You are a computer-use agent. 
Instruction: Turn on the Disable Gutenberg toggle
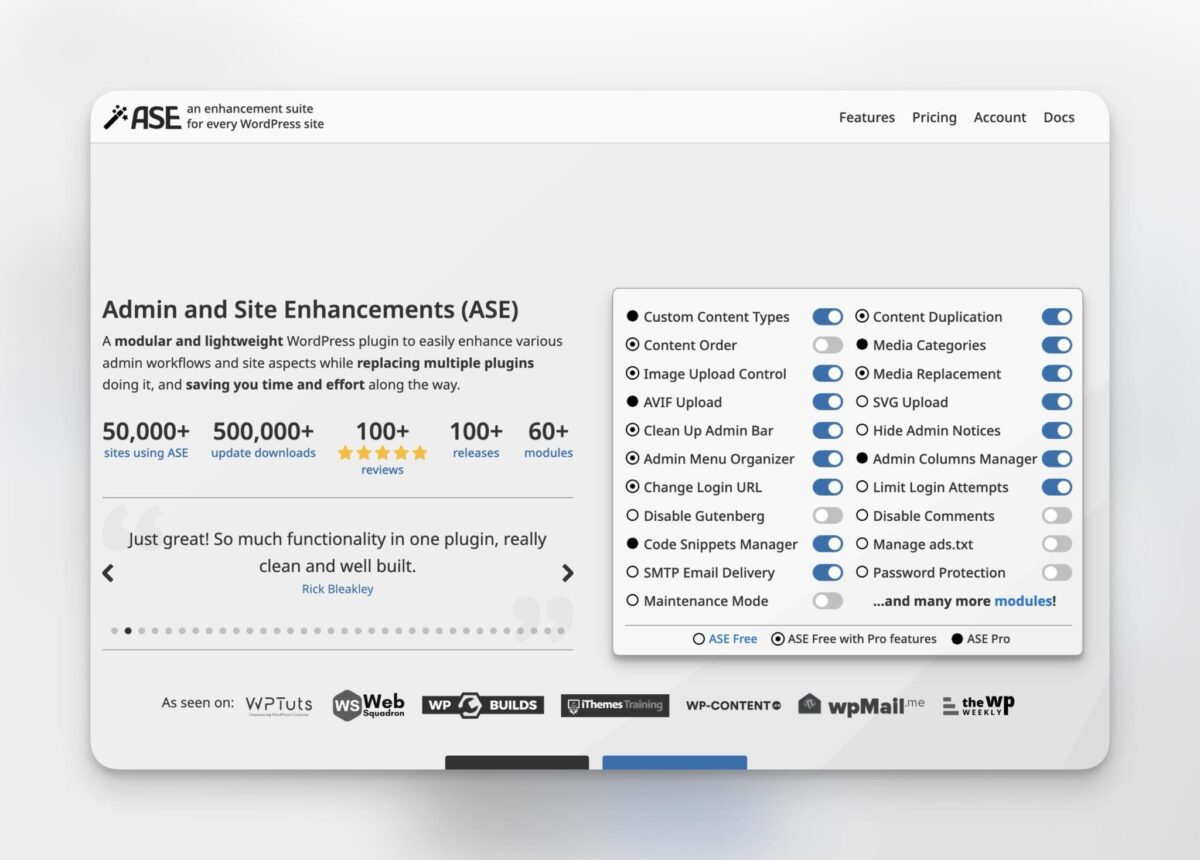[x=828, y=515]
